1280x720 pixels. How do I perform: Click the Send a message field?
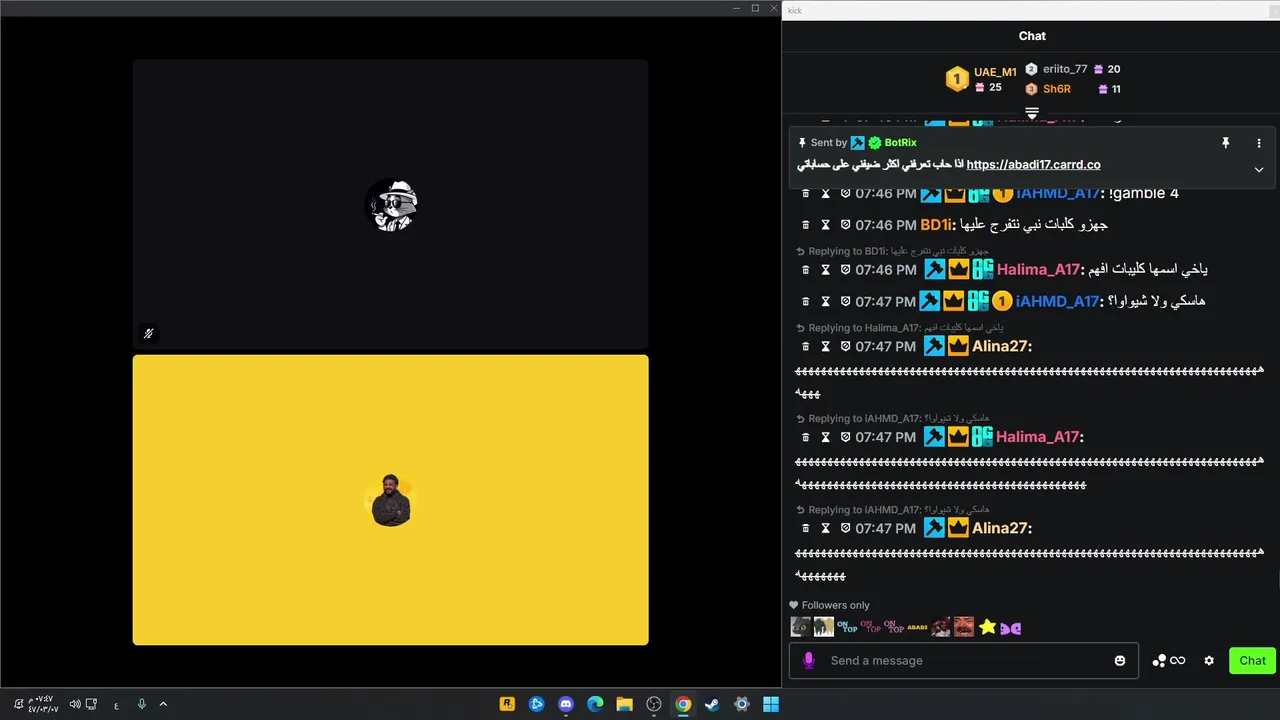(964, 660)
